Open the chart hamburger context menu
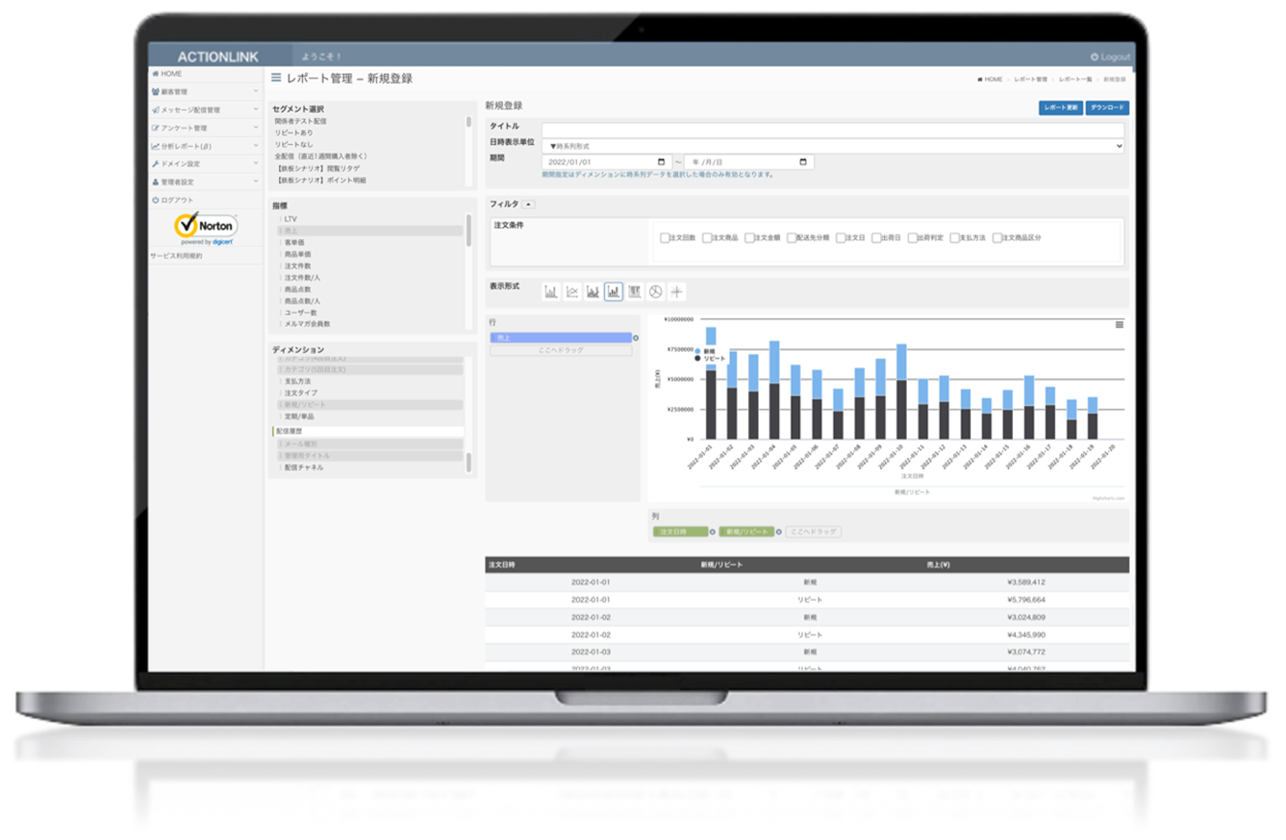The width and height of the screenshot is (1286, 840). click(1119, 325)
